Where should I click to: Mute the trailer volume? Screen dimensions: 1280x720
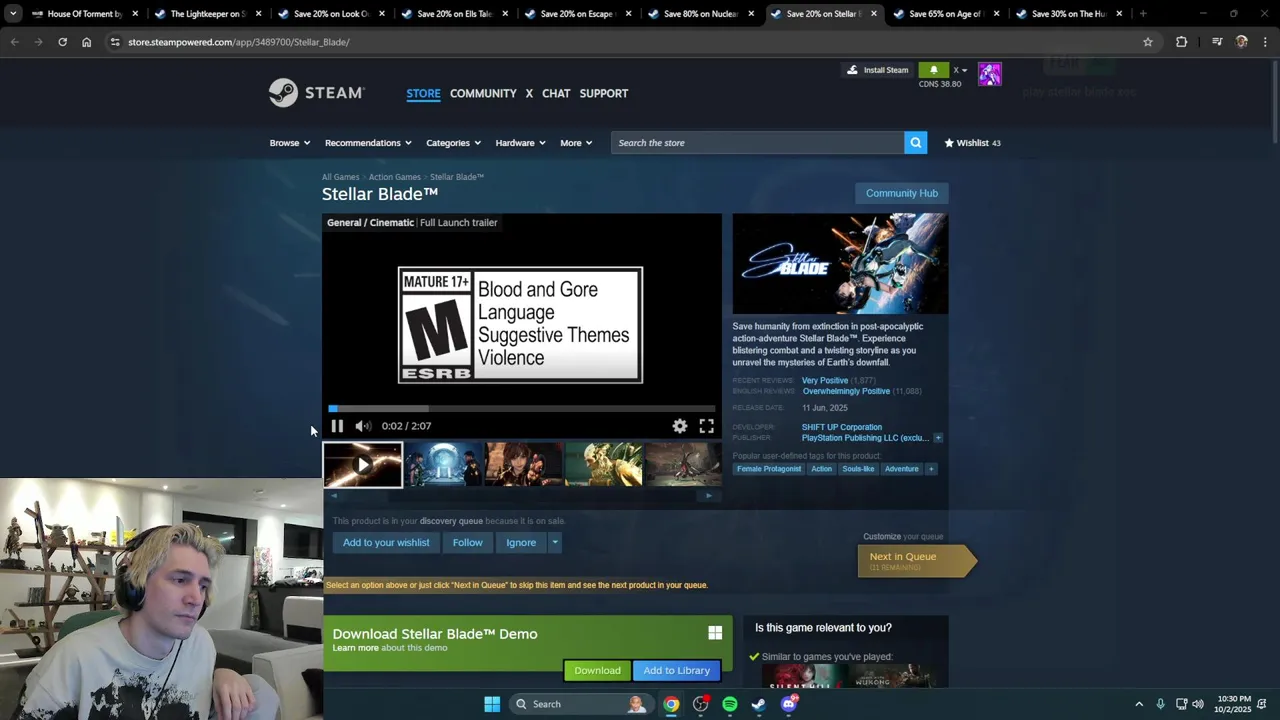click(363, 426)
